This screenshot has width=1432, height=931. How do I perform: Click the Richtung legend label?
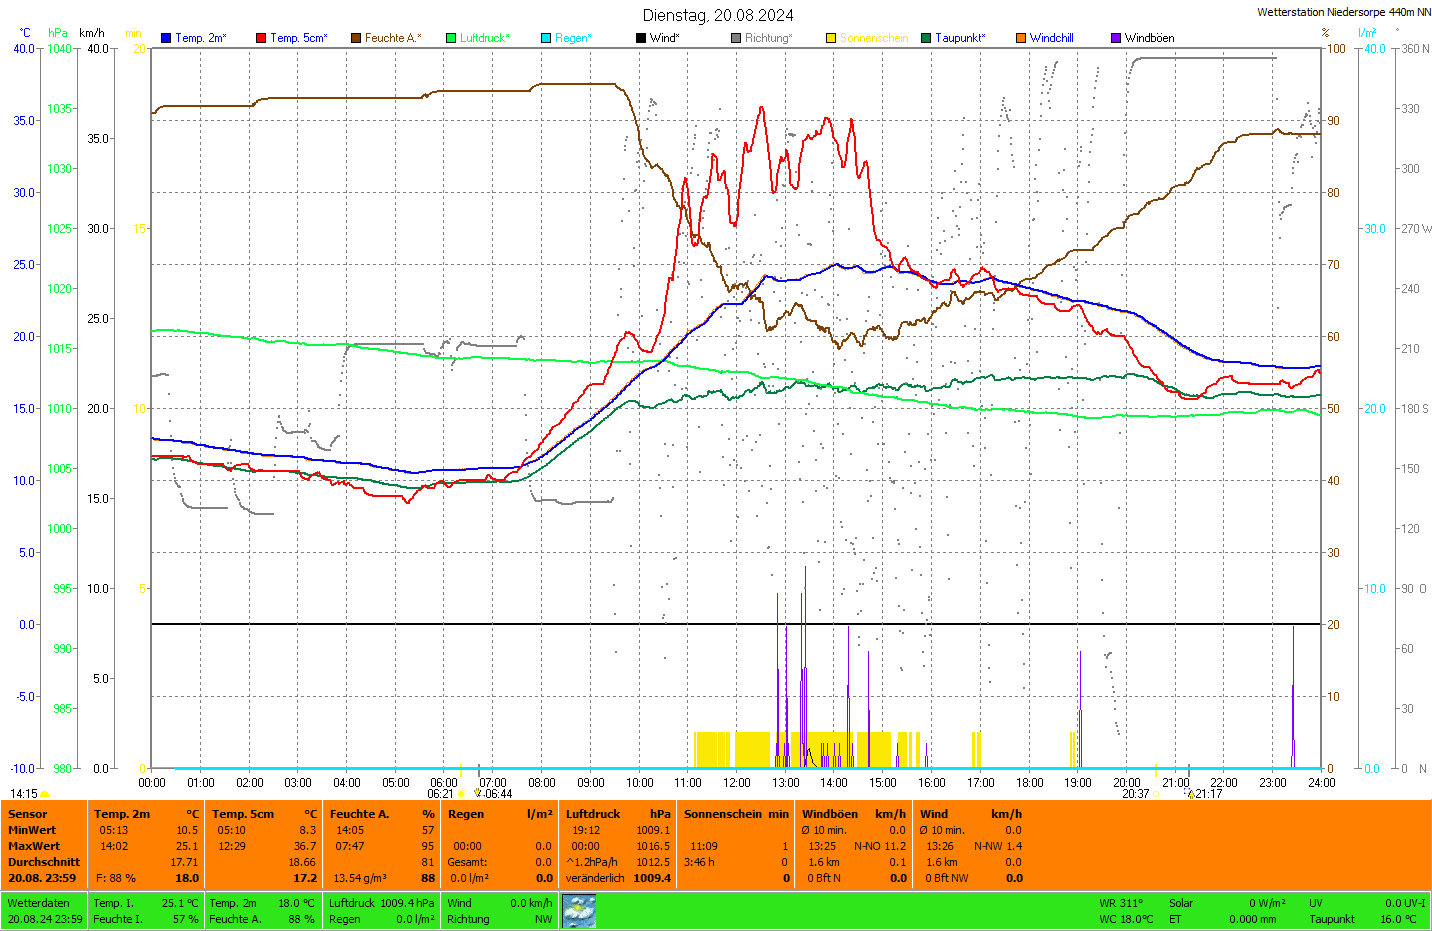[768, 38]
